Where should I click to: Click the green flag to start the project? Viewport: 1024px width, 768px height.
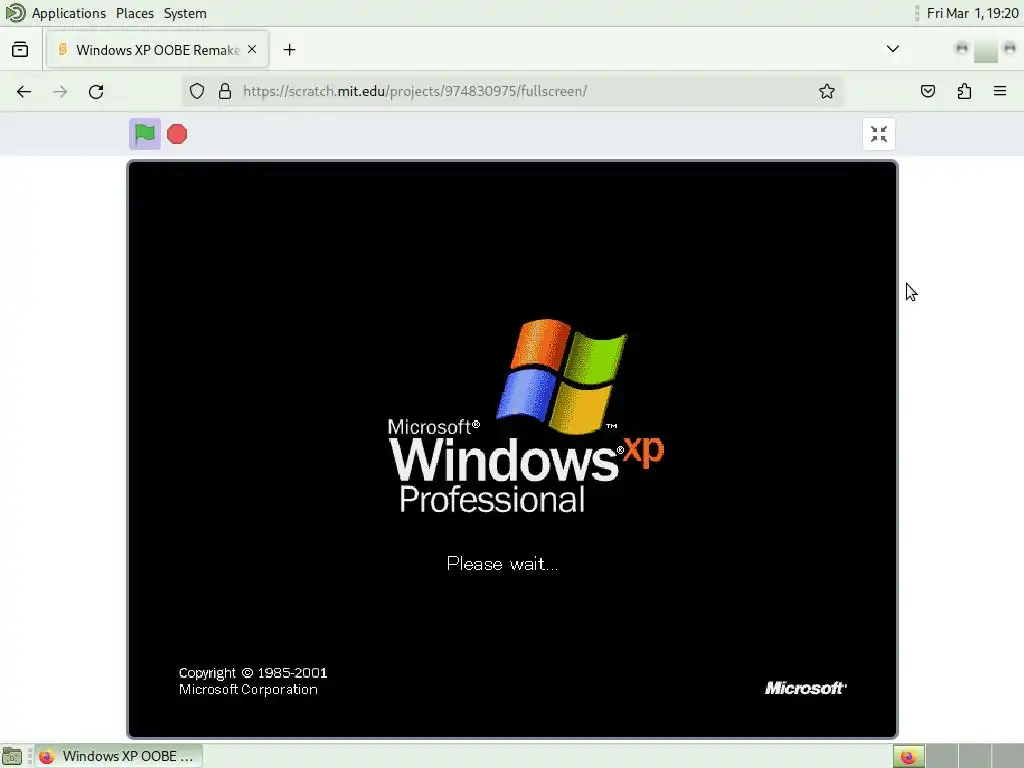point(144,134)
